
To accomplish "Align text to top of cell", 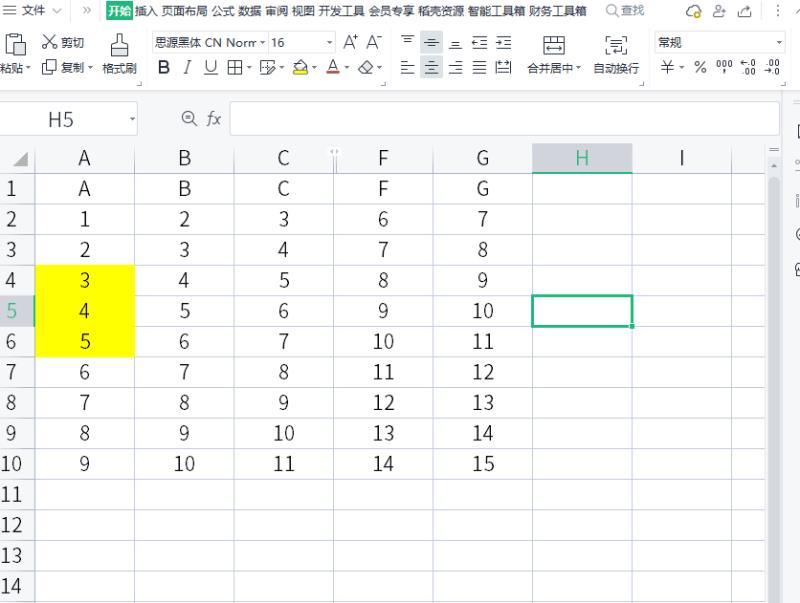I will [x=407, y=42].
